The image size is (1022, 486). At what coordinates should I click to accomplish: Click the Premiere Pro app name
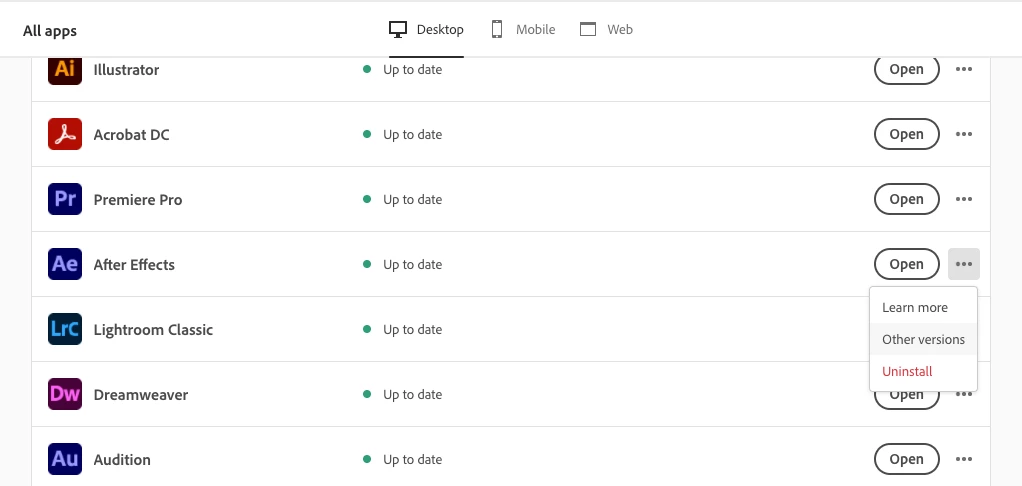coord(138,200)
